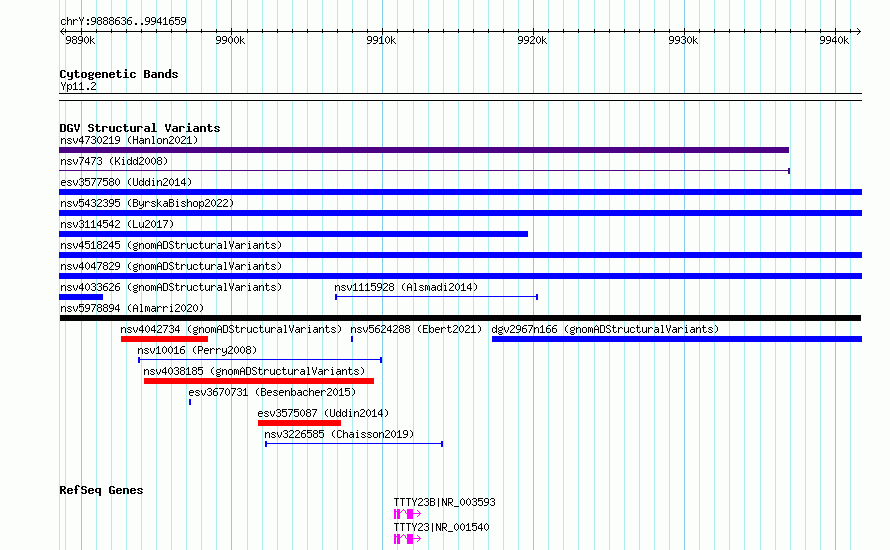
Task: Click the blue nsv5432395 variant bar
Action: [460, 213]
